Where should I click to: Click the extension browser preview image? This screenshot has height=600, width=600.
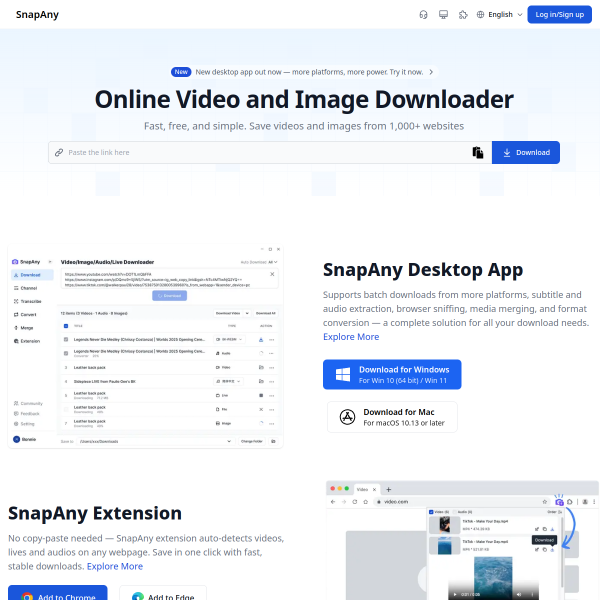pyautogui.click(x=462, y=540)
